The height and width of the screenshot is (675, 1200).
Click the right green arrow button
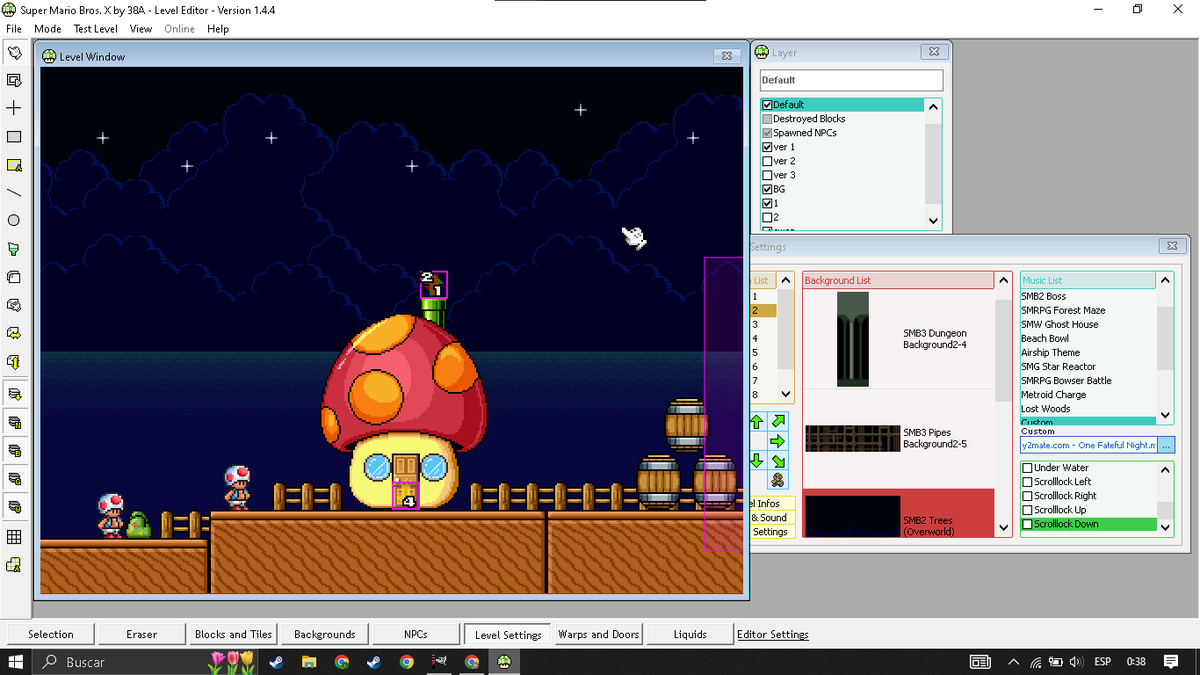click(777, 441)
